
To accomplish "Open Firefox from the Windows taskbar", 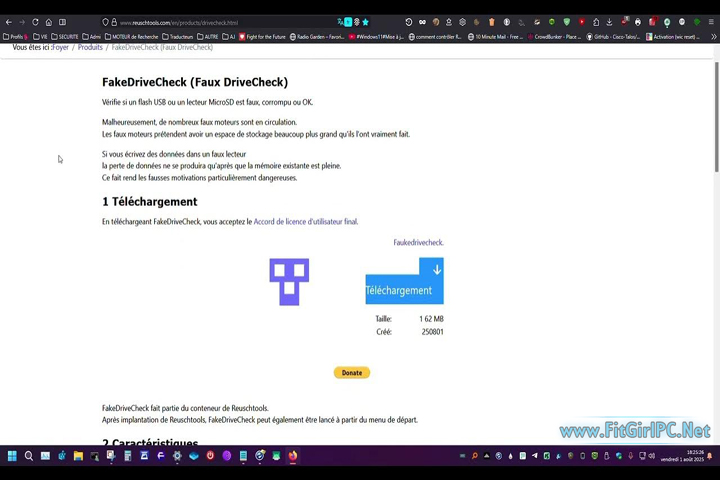I will click(x=293, y=456).
